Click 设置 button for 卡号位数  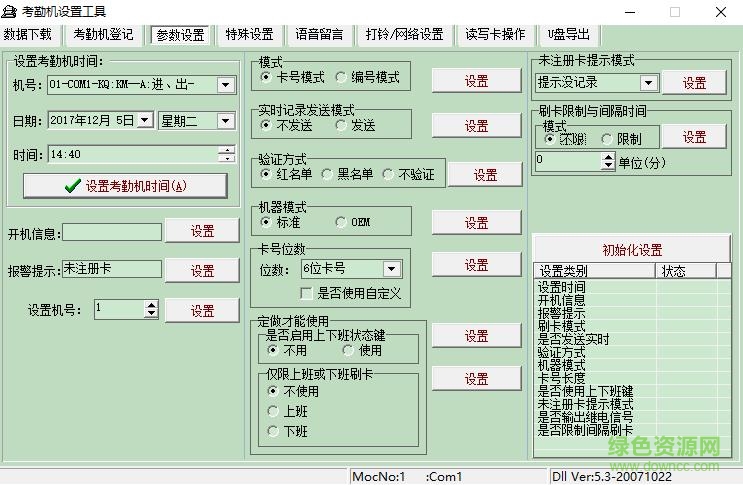pos(476,265)
